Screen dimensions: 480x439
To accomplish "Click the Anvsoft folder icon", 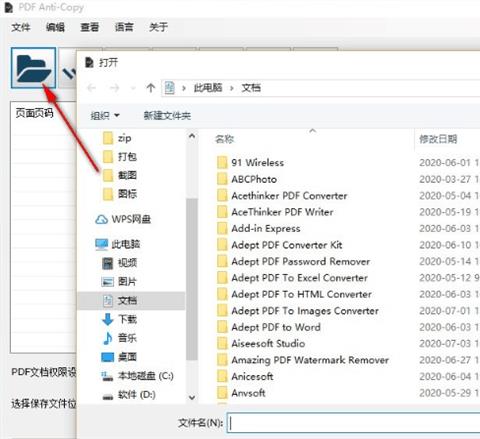I will pyautogui.click(x=222, y=393).
